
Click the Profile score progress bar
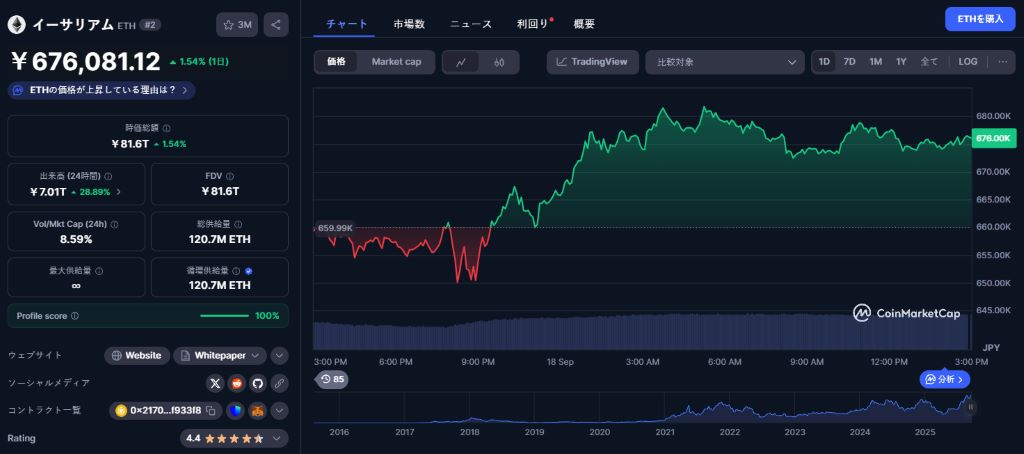click(224, 316)
